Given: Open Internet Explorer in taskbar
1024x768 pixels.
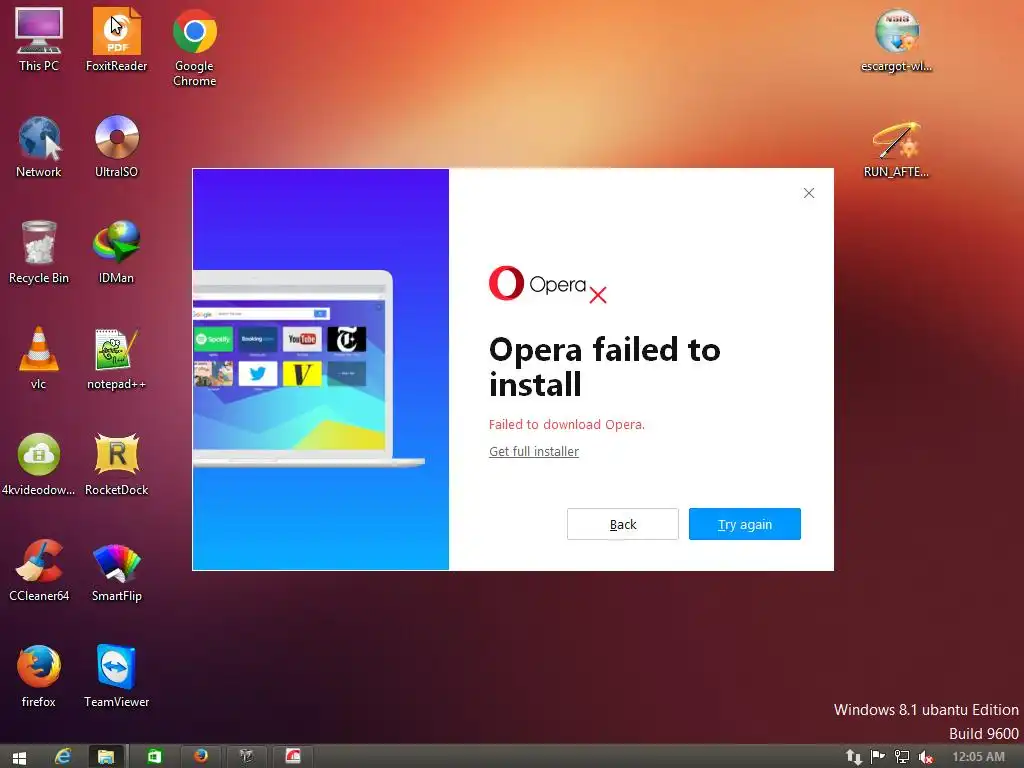Looking at the screenshot, I should (63, 756).
